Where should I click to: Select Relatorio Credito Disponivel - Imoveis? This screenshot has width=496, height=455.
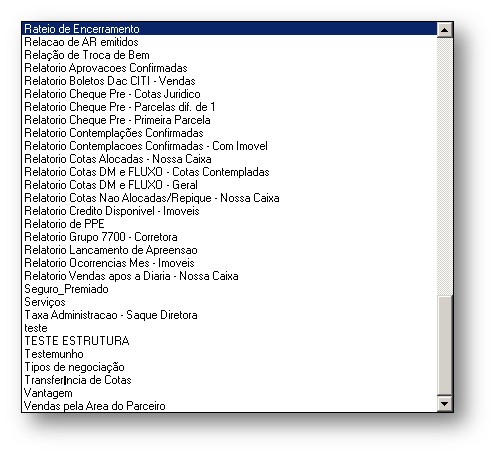pyautogui.click(x=229, y=211)
